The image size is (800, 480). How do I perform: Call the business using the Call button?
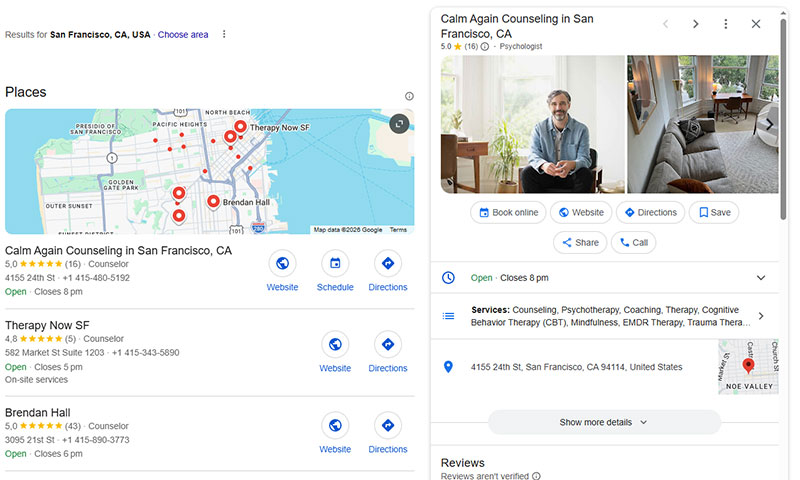(633, 242)
